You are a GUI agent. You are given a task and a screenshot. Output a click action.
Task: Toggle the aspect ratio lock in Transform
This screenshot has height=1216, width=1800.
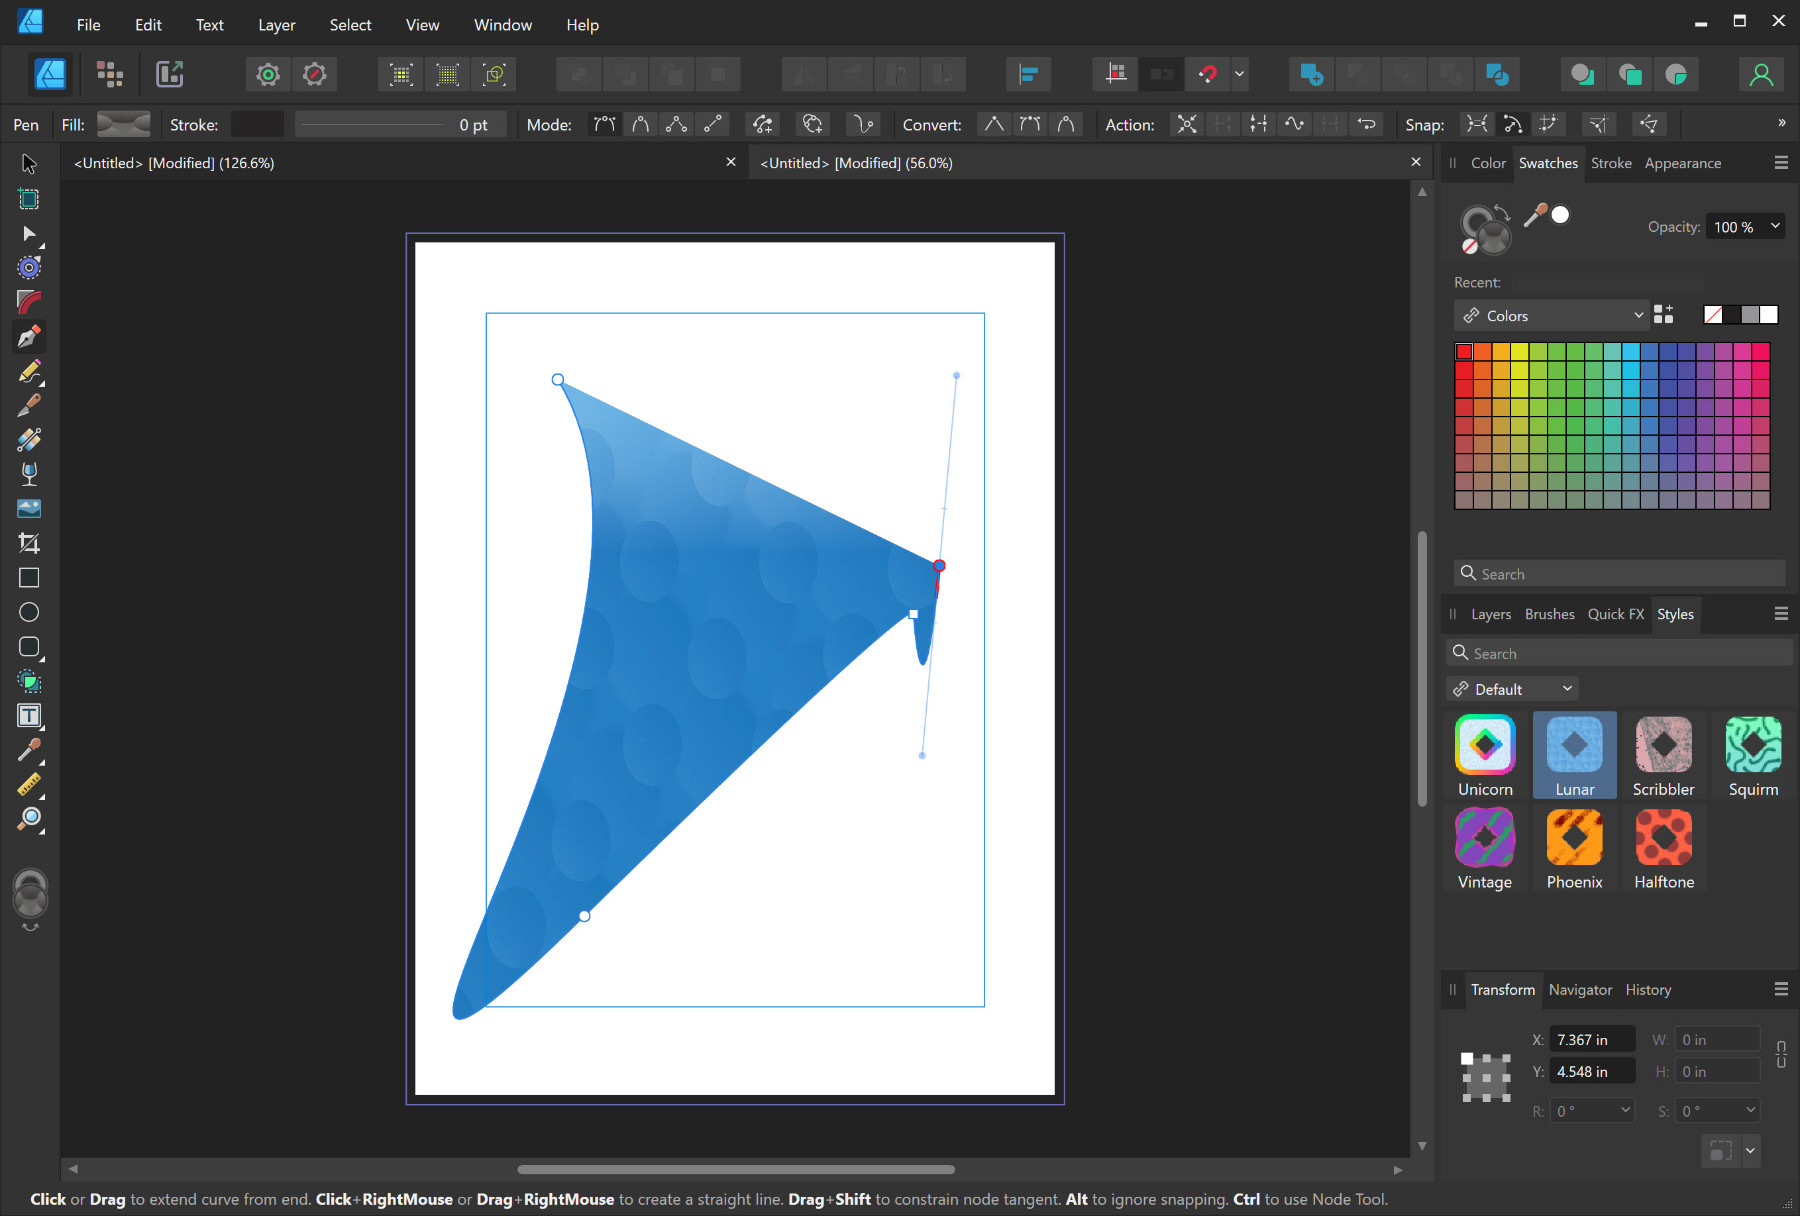(x=1781, y=1055)
